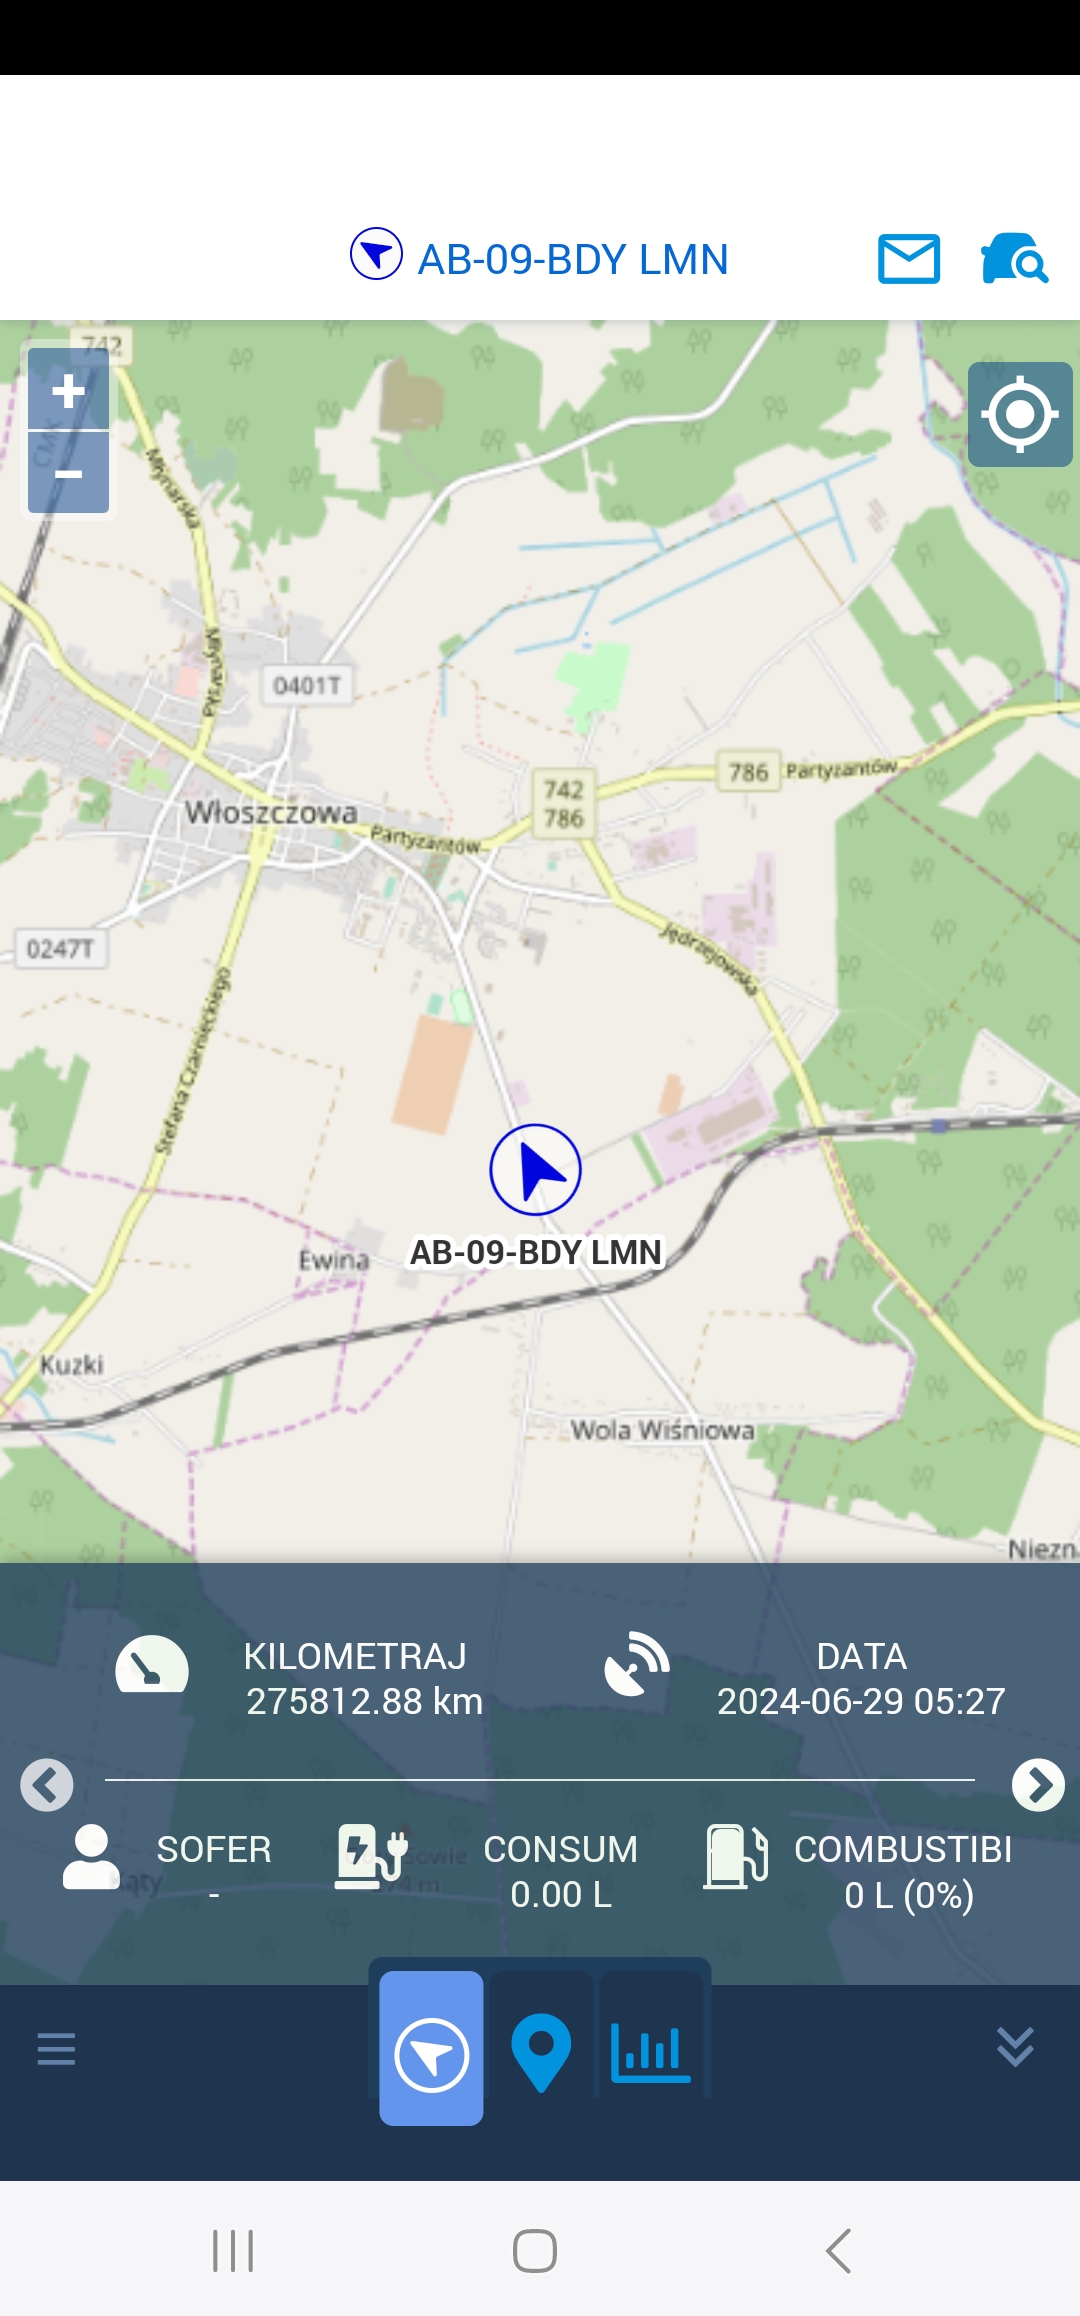Show next info with right arrow

[1038, 1785]
